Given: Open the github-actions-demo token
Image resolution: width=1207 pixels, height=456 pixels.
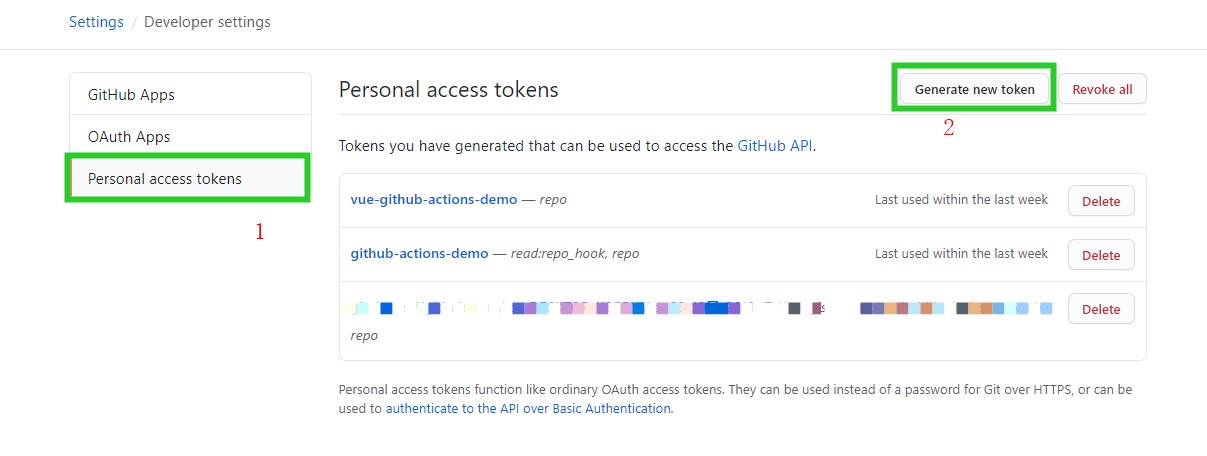Looking at the screenshot, I should point(419,254).
